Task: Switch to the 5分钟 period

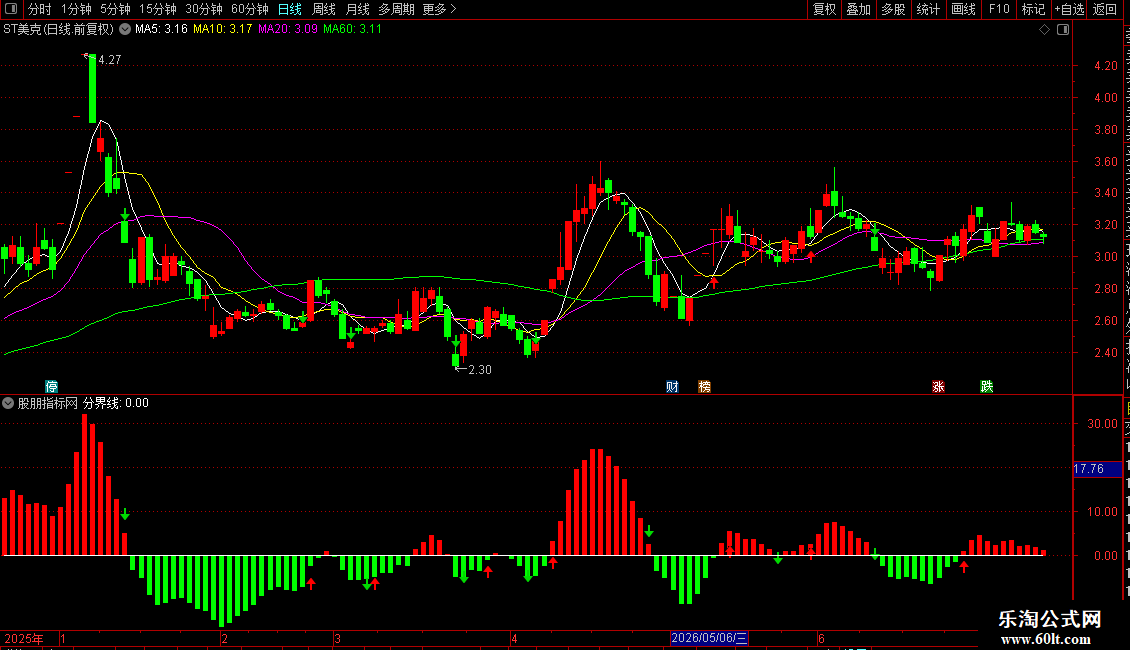Action: click(115, 9)
